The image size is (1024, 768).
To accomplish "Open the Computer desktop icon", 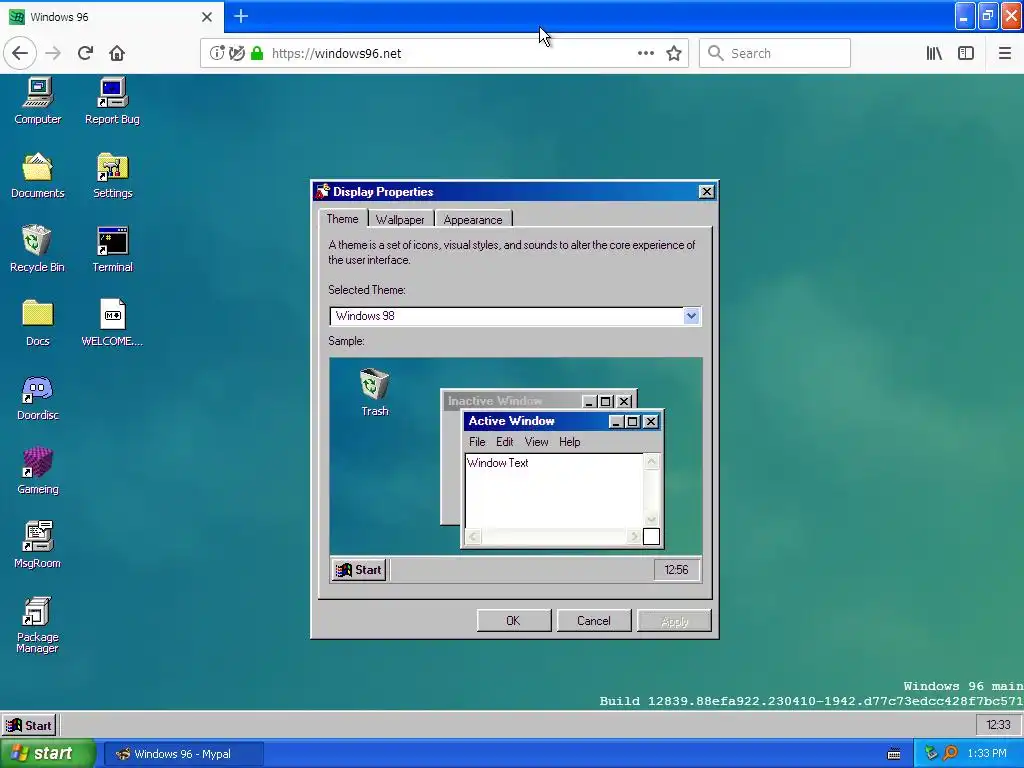I will [x=38, y=101].
